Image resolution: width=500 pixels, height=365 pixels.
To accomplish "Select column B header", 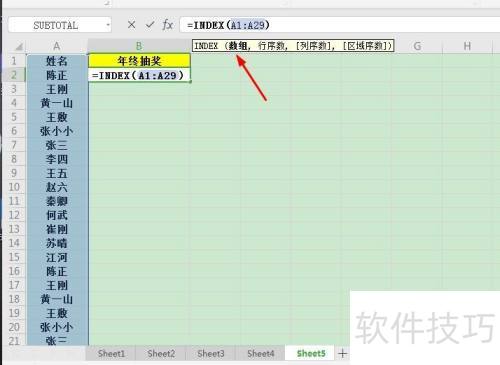I will tap(139, 46).
